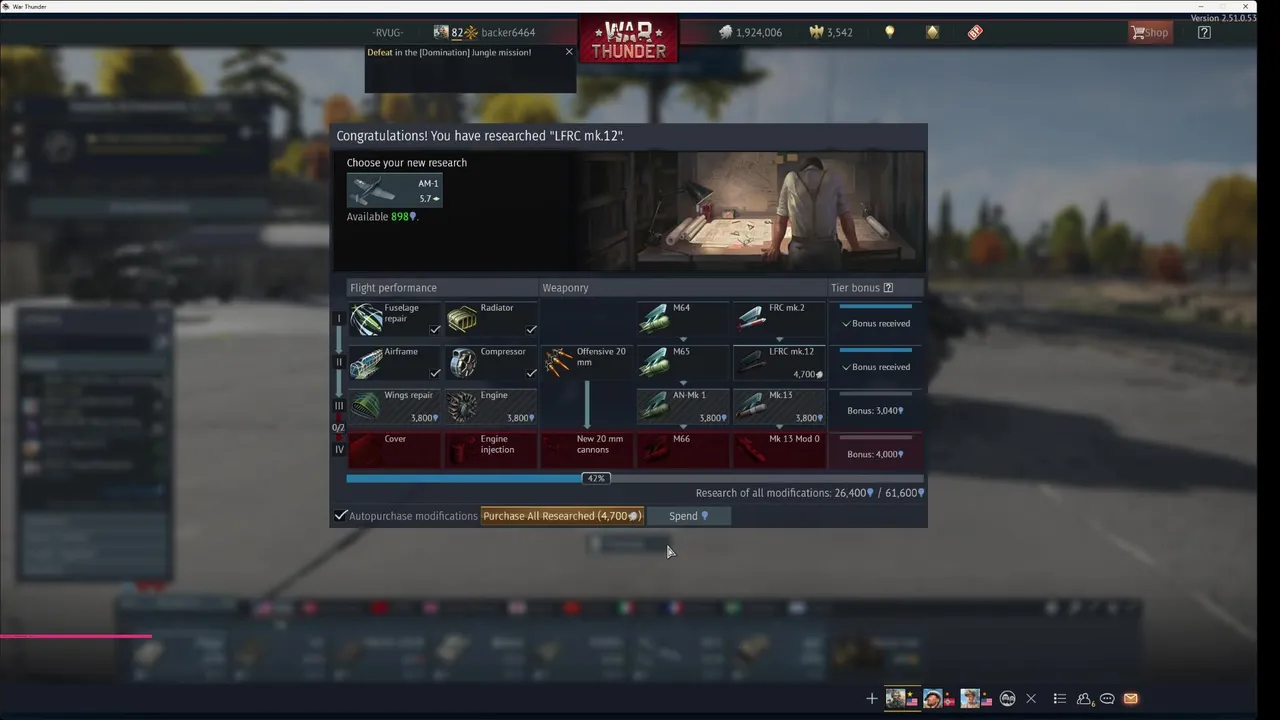The image size is (1280, 720).
Task: Click the plus icon to invite squad member
Action: click(x=872, y=699)
